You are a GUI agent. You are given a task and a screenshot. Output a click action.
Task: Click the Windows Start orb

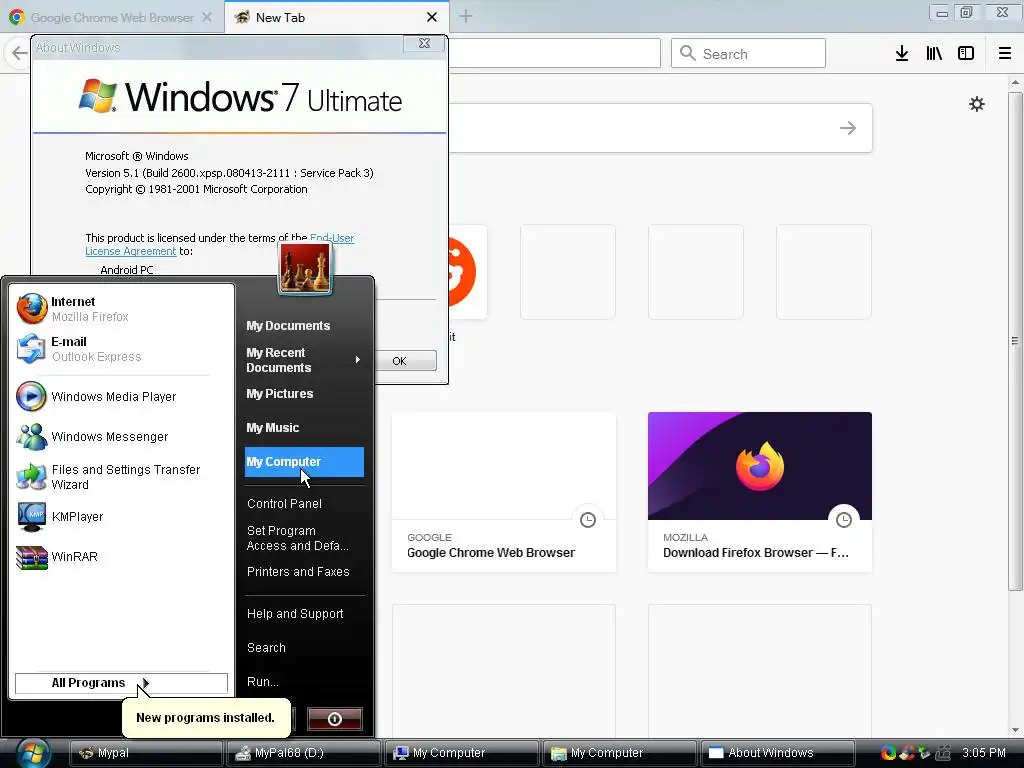tap(33, 752)
